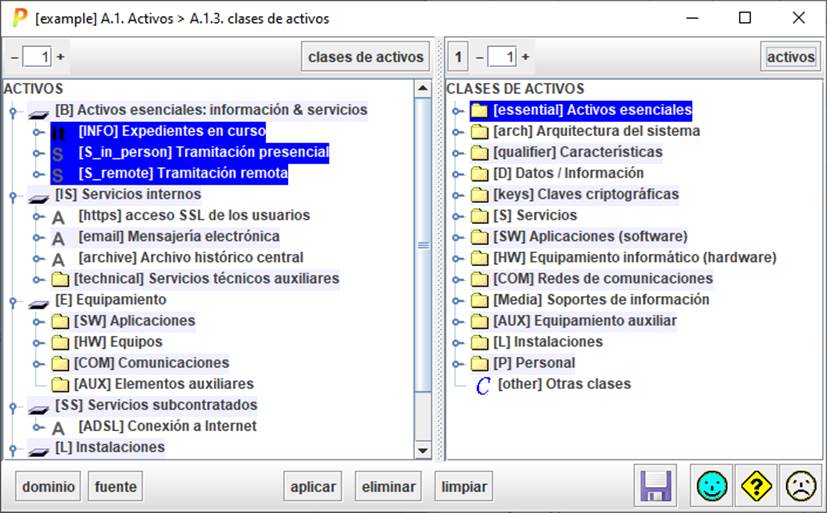Select the S_remote Tramitación remota asset
This screenshot has width=827, height=513.
click(x=182, y=174)
